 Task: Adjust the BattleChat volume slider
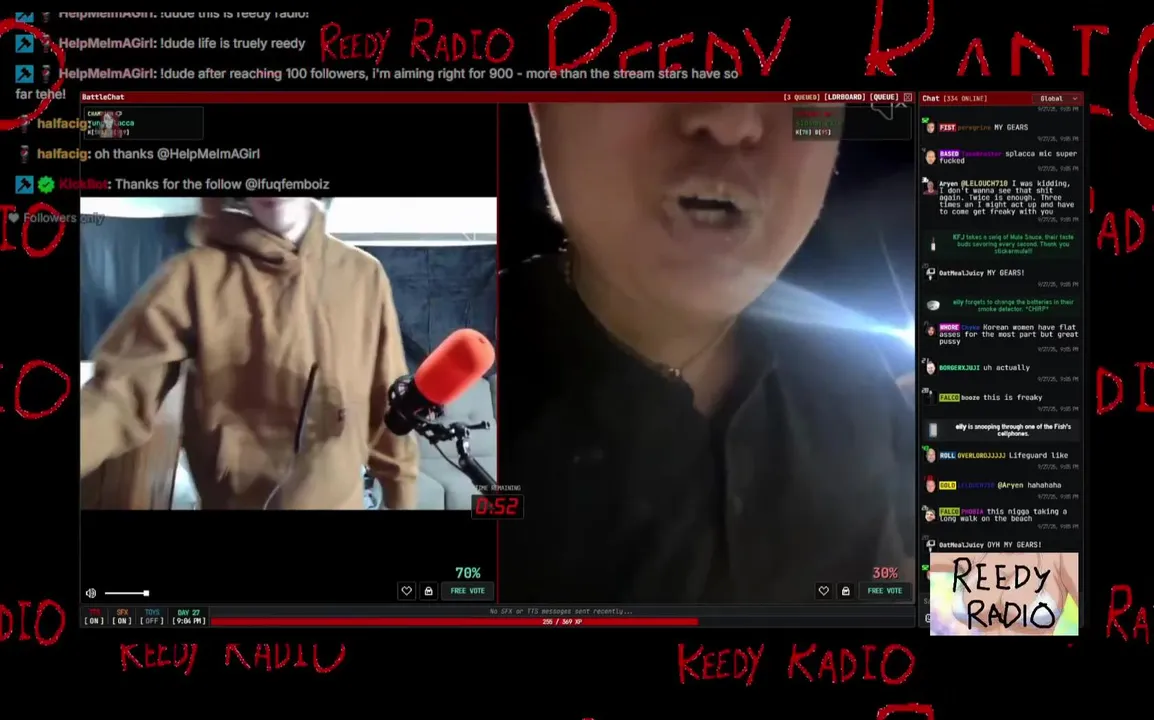pos(127,593)
